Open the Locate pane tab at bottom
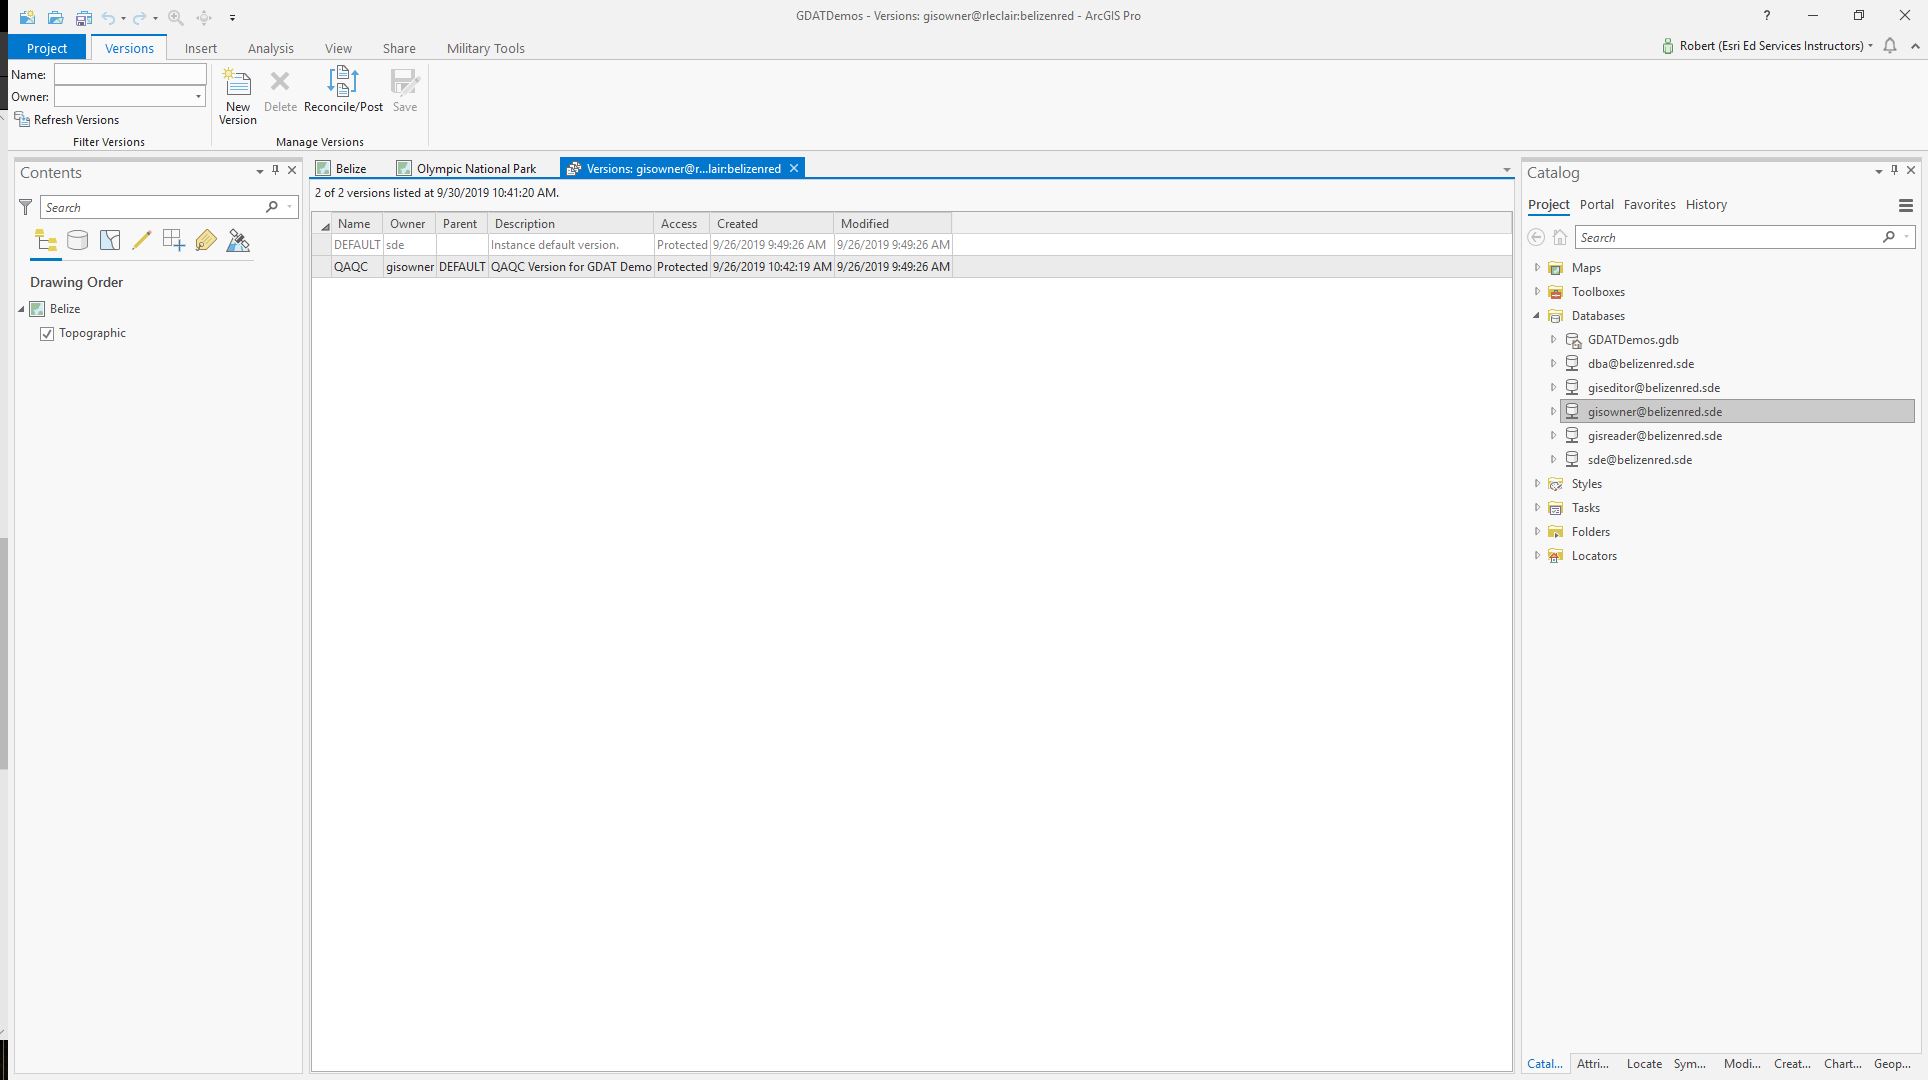 (x=1644, y=1064)
